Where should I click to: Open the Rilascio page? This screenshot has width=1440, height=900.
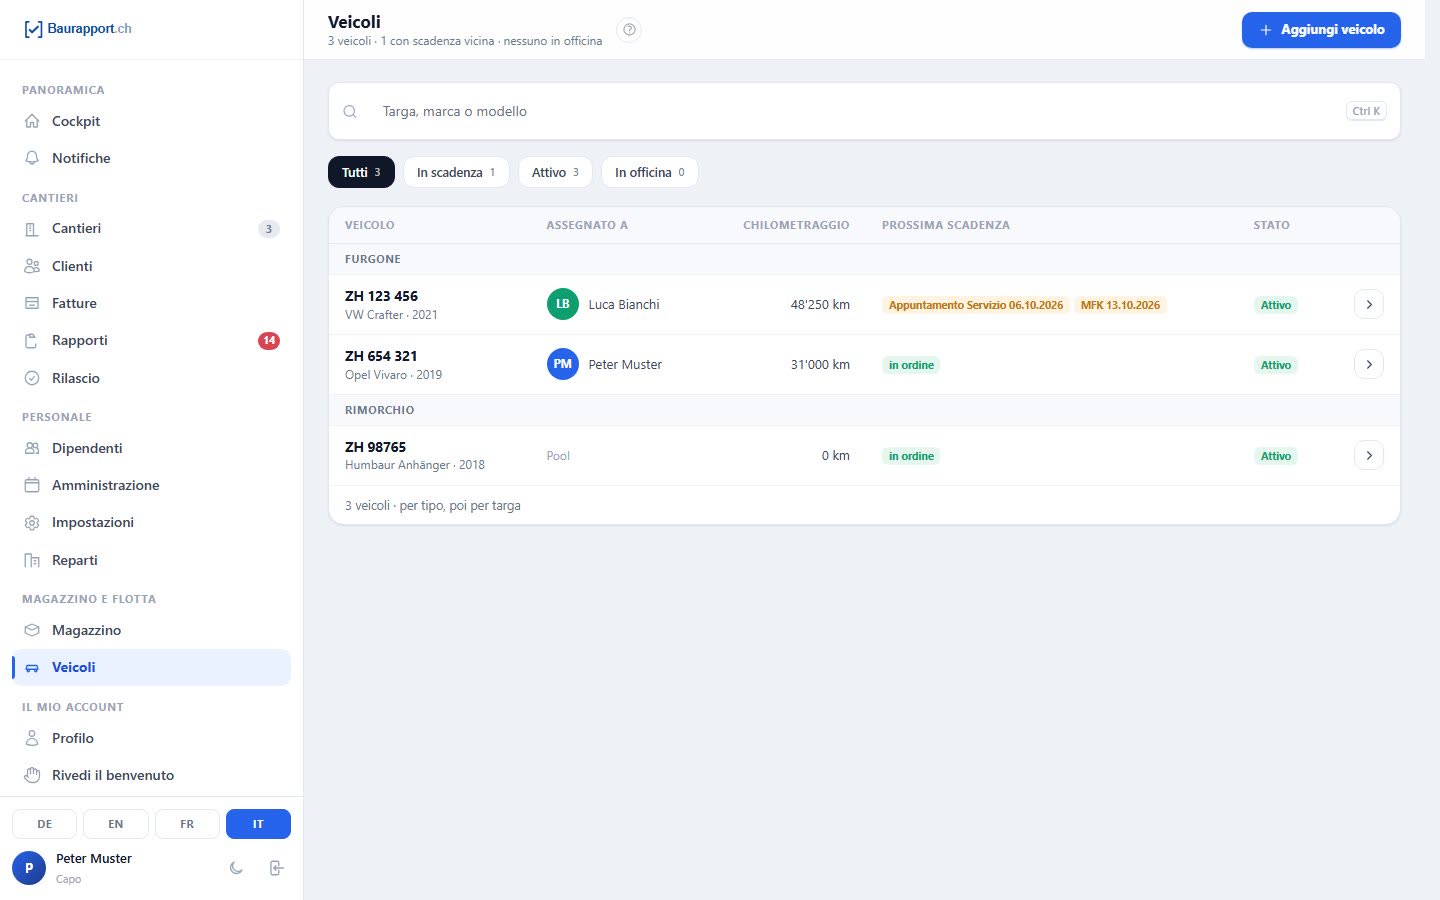tap(151, 378)
